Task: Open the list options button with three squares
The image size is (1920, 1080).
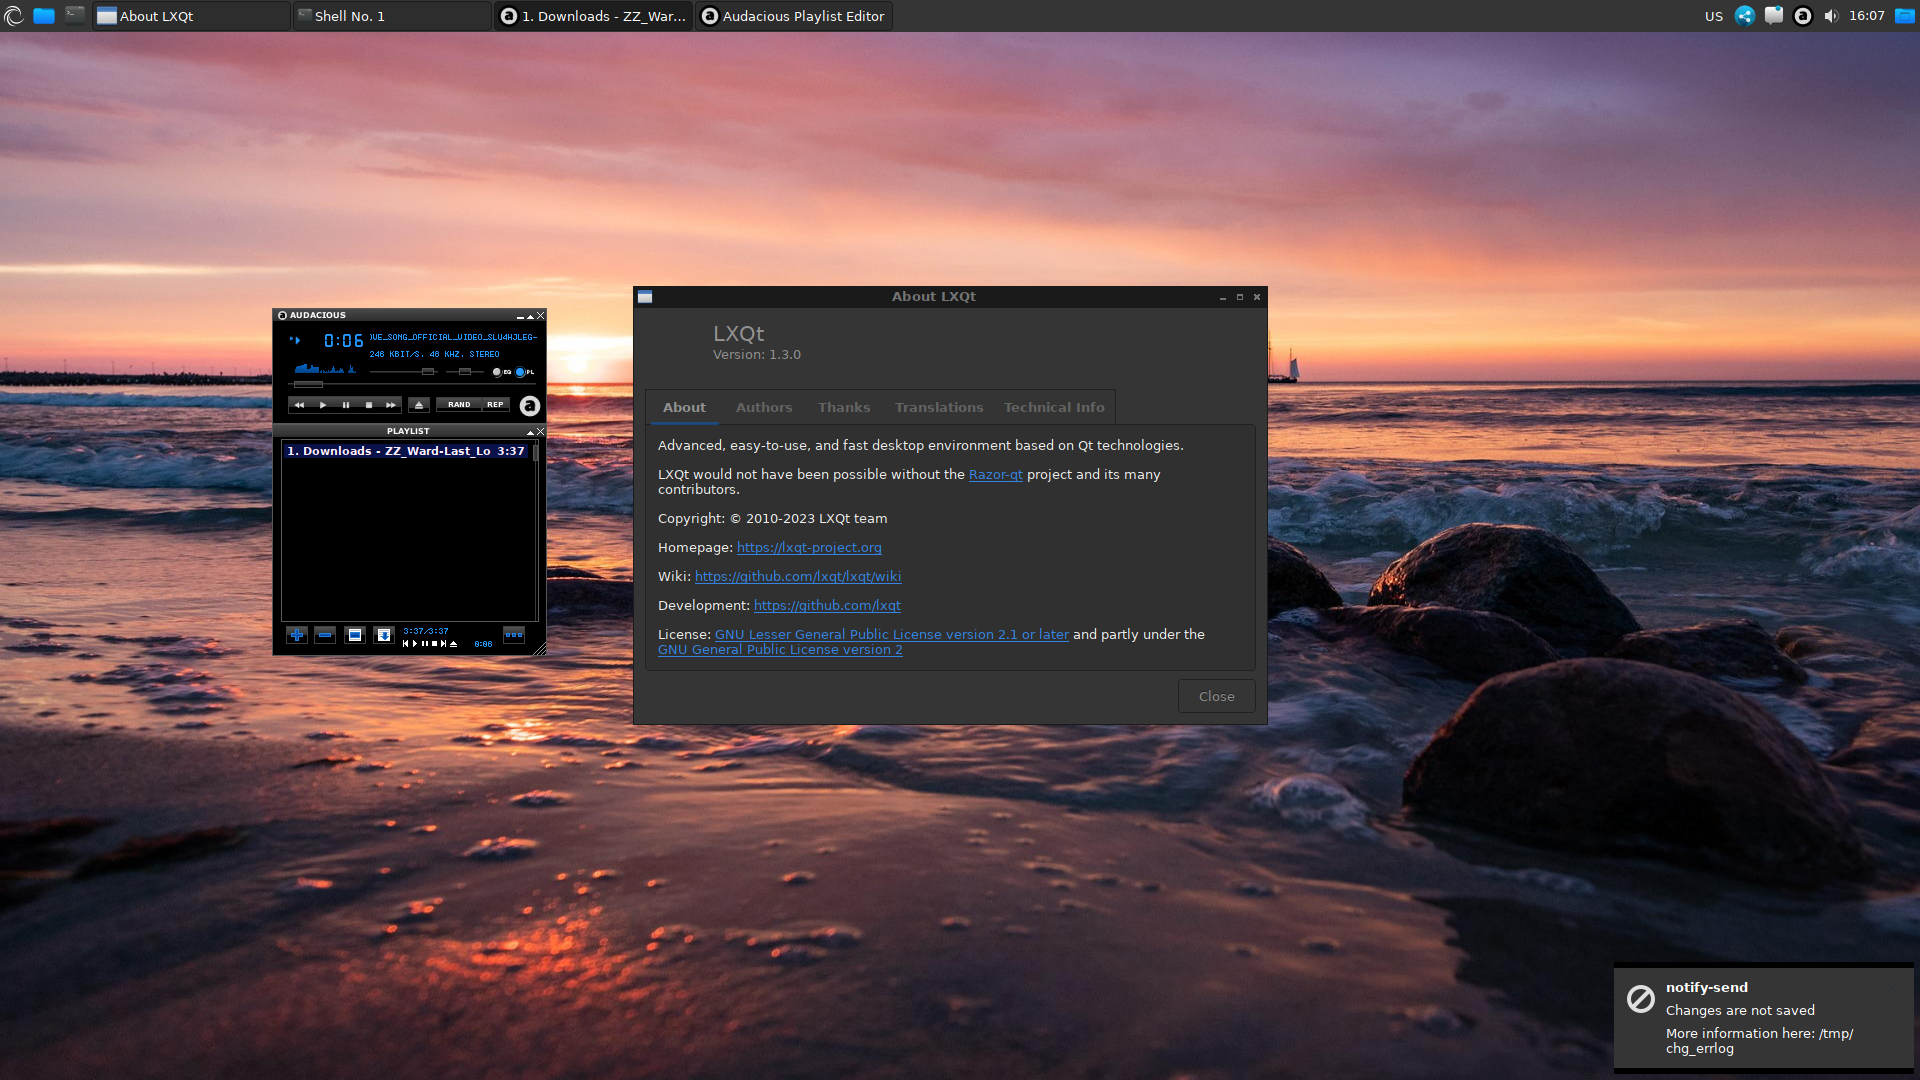Action: (514, 635)
